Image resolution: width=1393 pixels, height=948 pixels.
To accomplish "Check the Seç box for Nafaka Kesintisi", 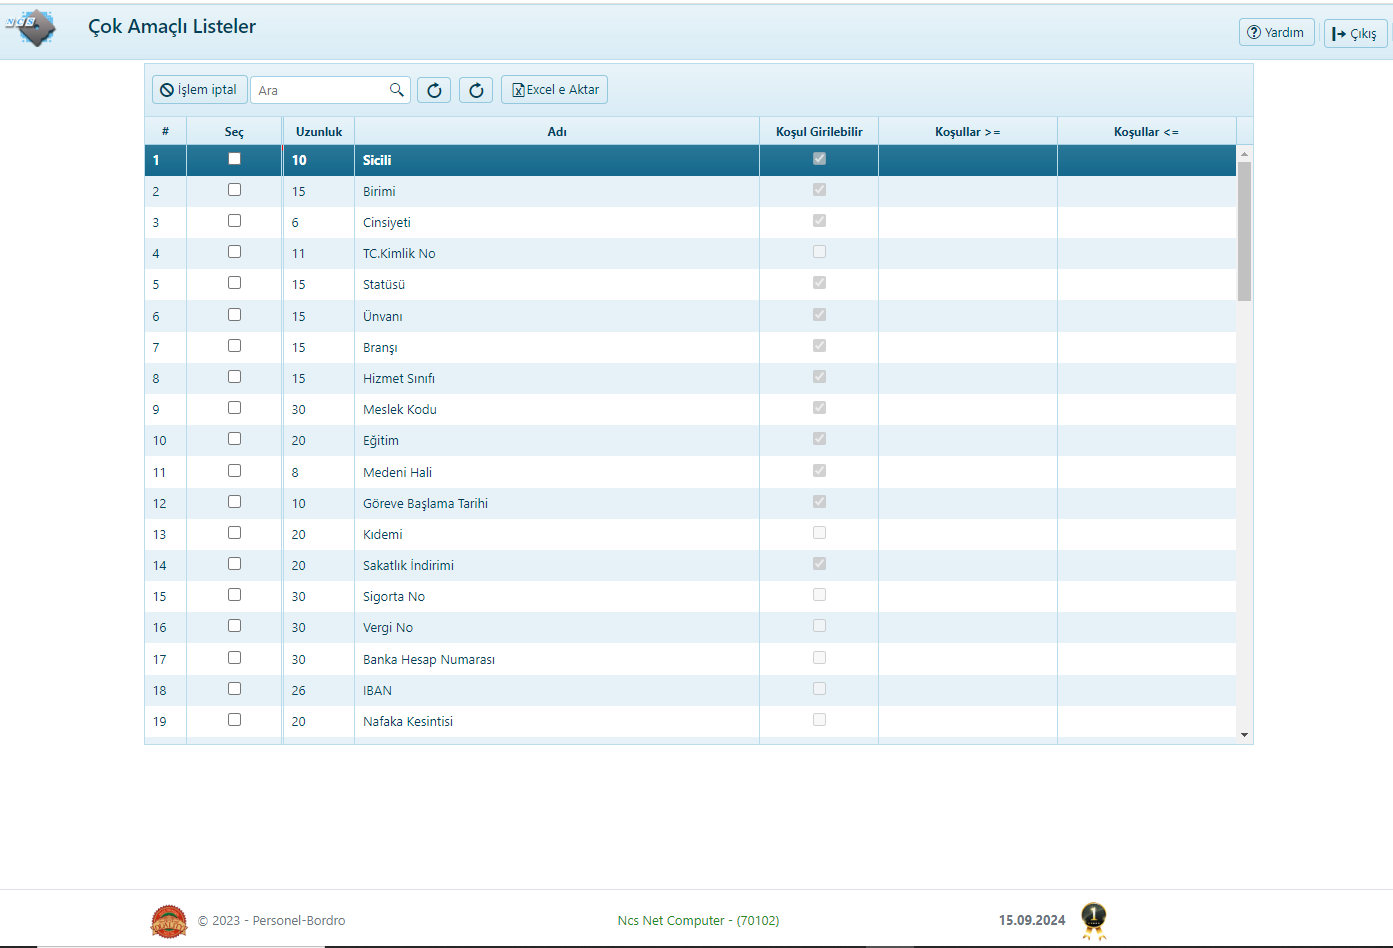I will pos(234,720).
